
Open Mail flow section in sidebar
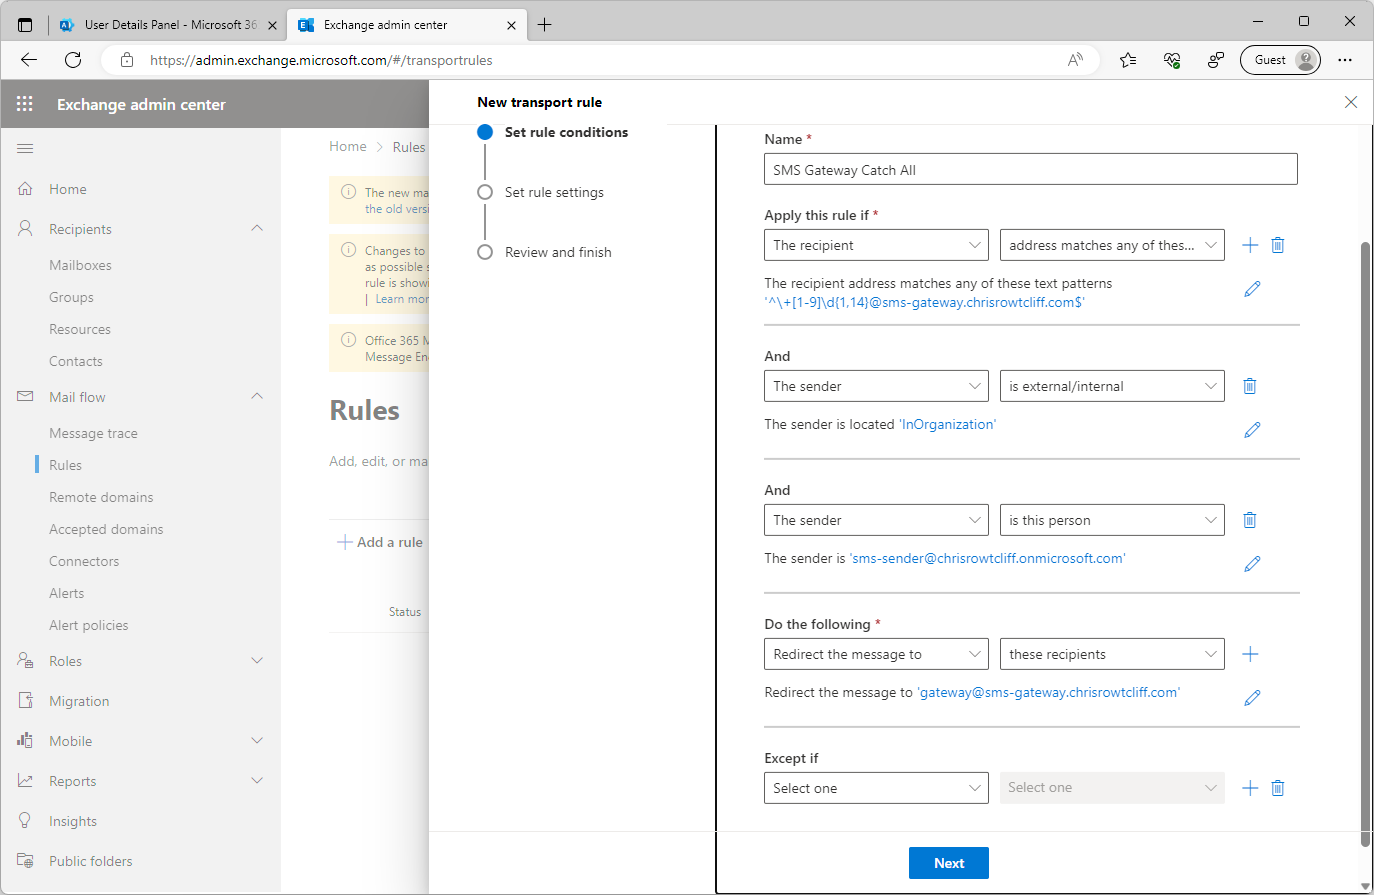[79, 396]
